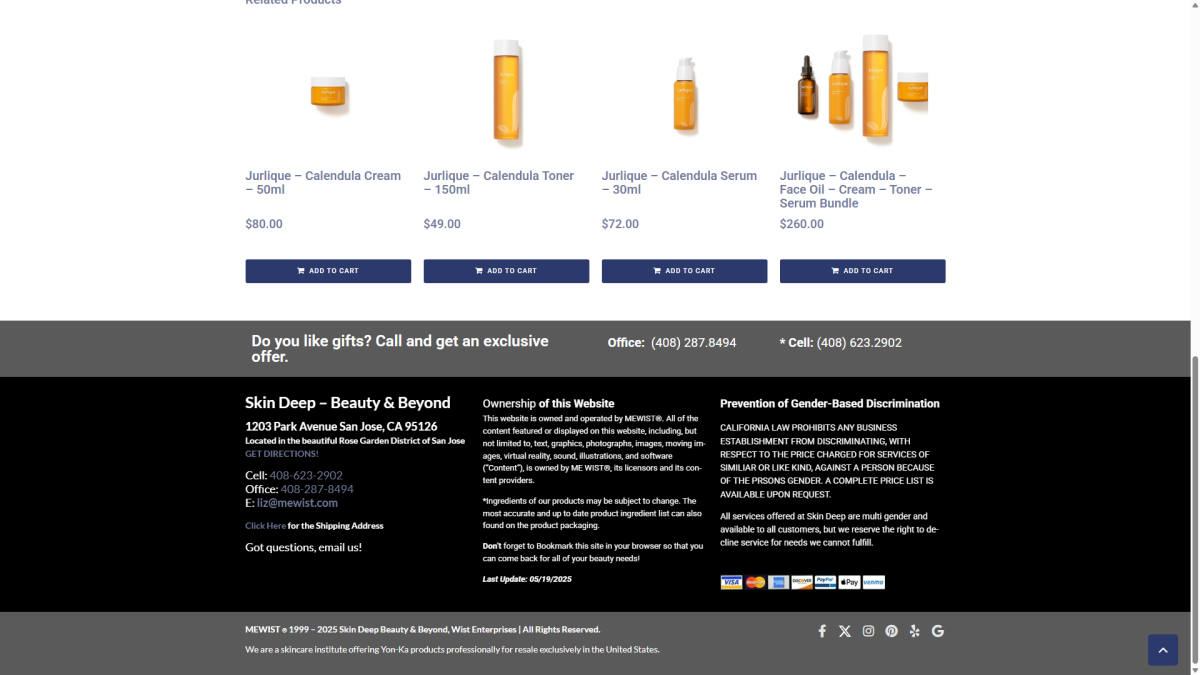Open the Jurlique – Calendula Cream – 50ml title
1200x675 pixels.
pos(323,183)
